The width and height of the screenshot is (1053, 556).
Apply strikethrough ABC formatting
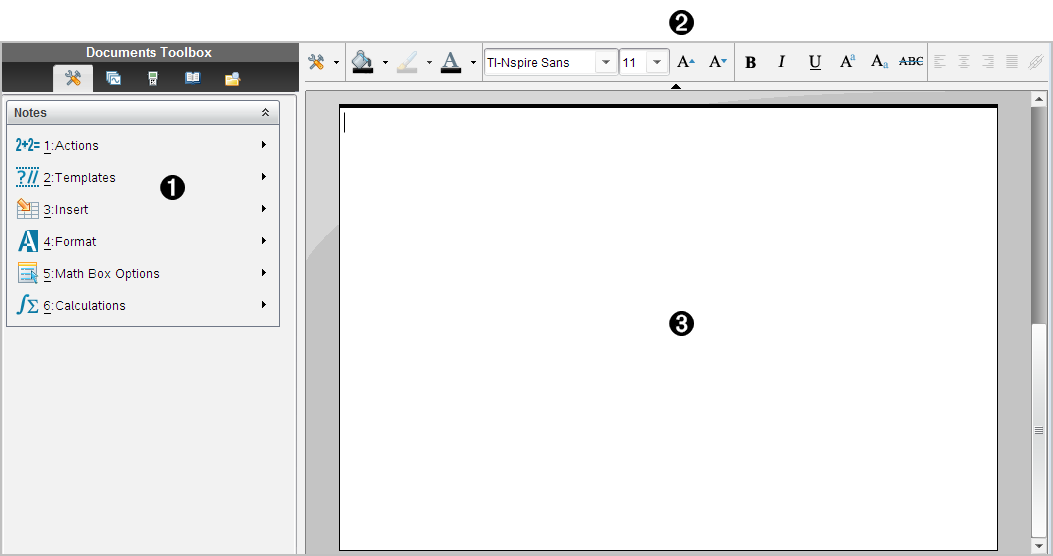tap(911, 62)
